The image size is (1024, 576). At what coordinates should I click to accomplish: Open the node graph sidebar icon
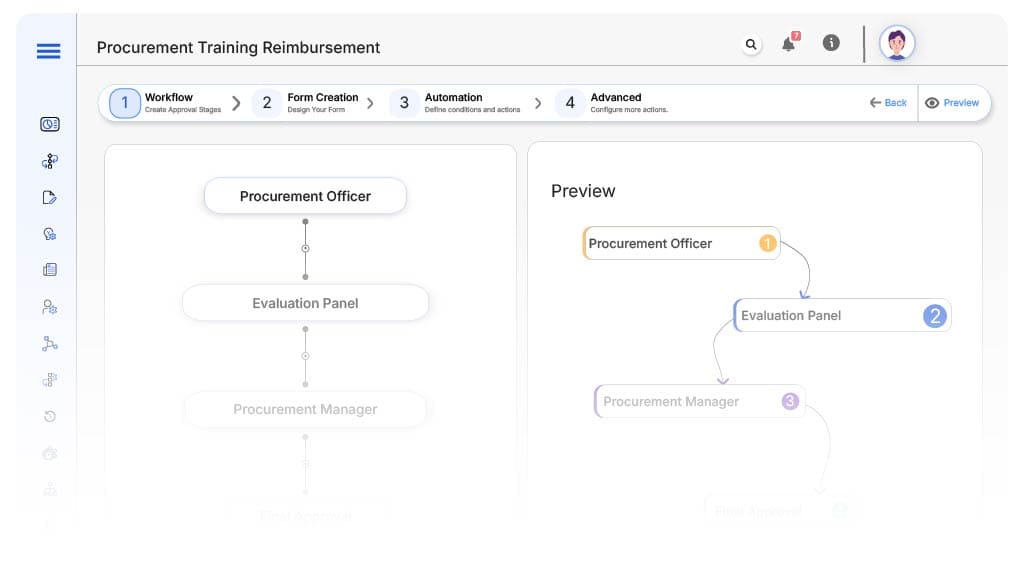(x=49, y=343)
